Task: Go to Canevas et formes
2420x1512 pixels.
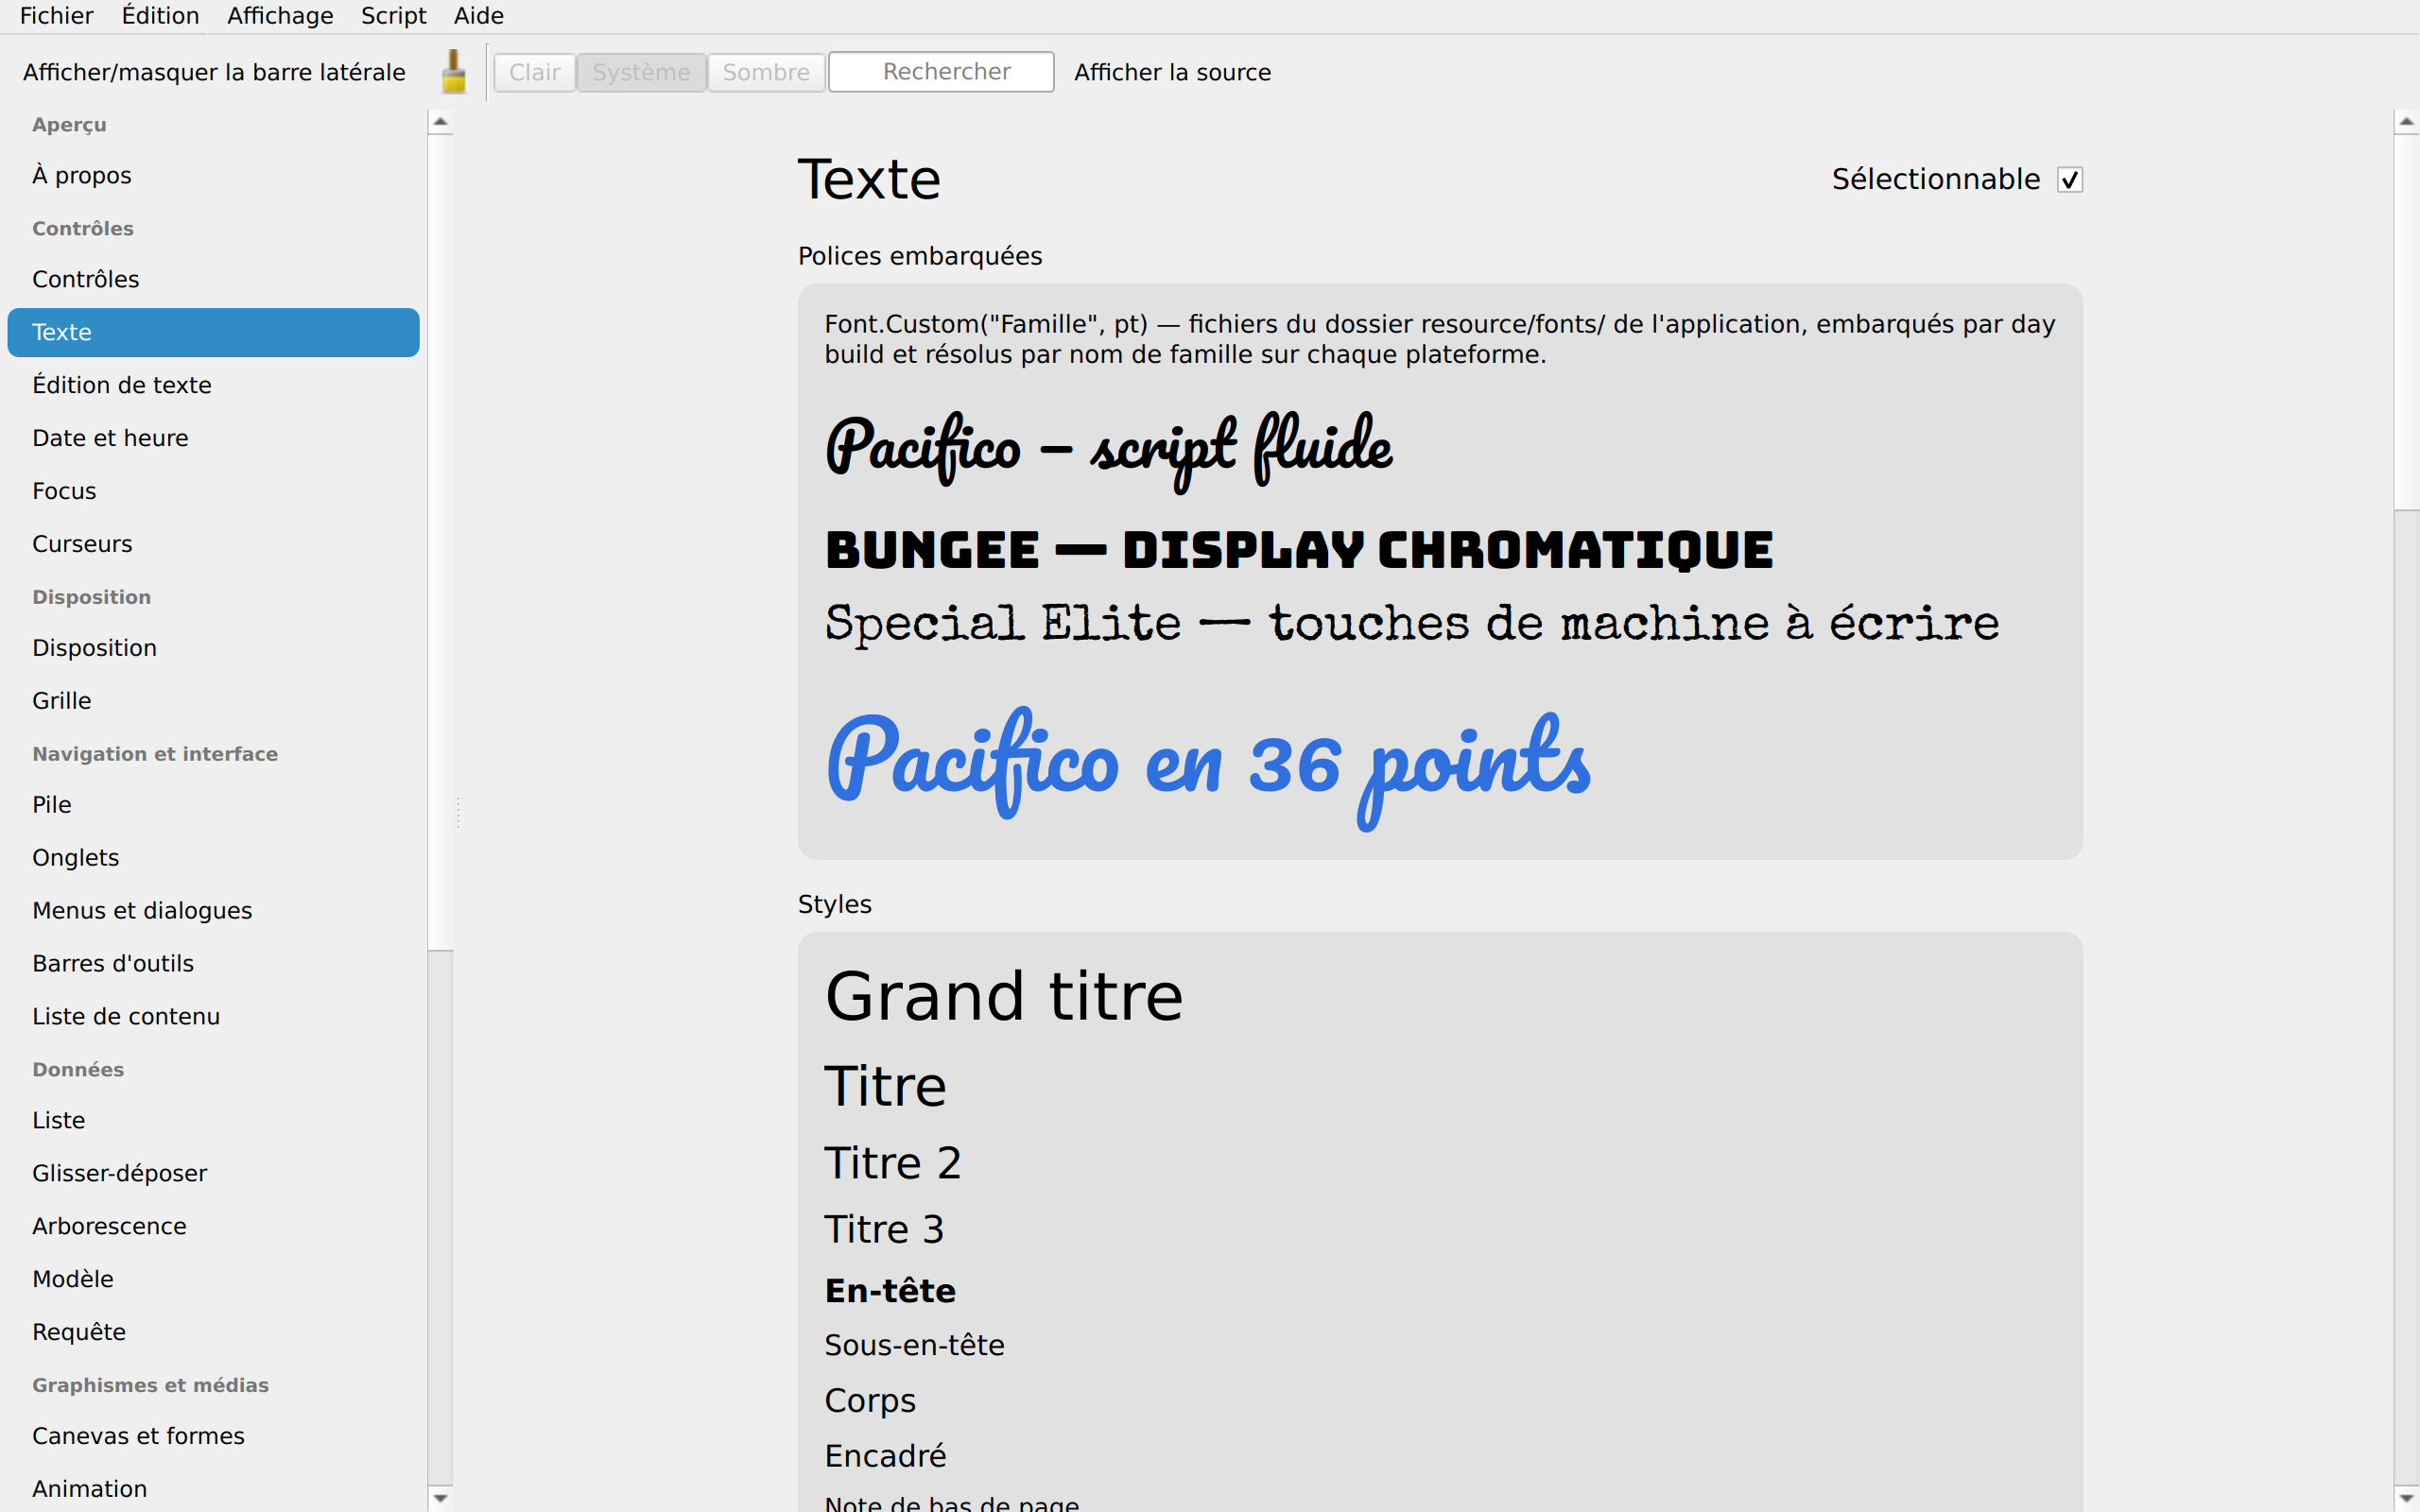Action: click(213, 1437)
